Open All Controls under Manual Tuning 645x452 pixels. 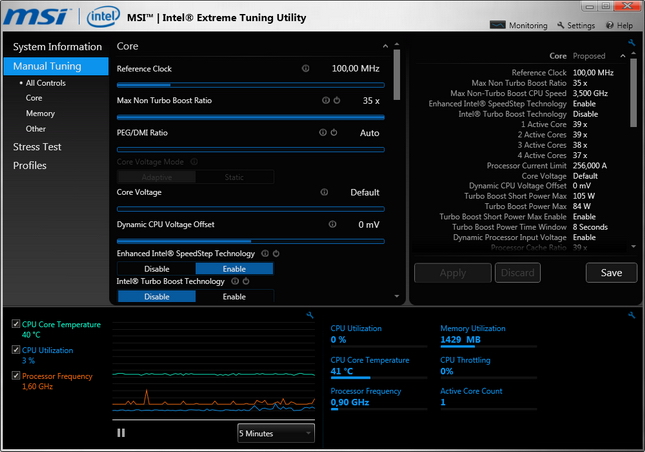[x=46, y=83]
